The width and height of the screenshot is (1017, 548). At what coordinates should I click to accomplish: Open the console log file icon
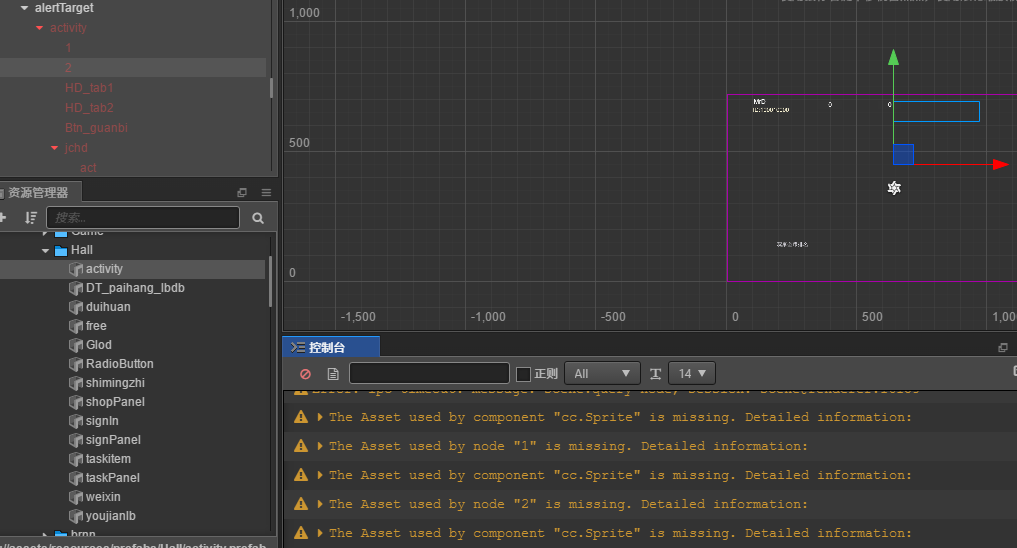click(333, 374)
